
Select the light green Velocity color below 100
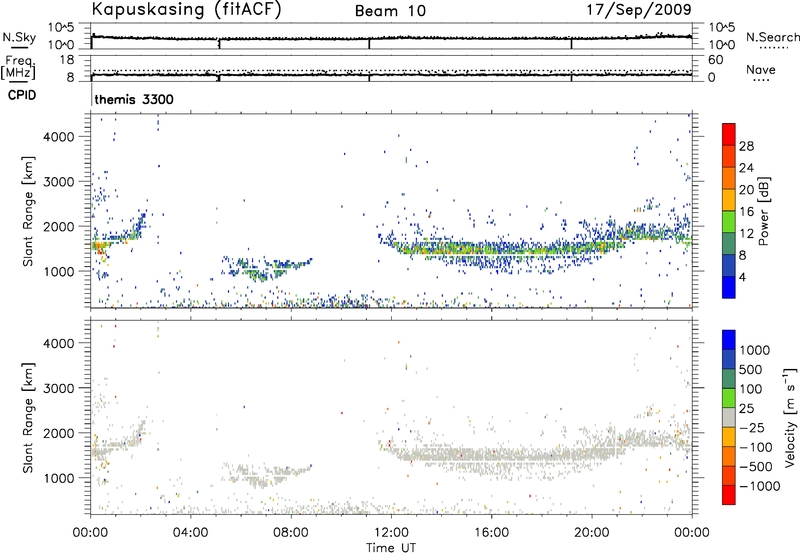(x=729, y=398)
